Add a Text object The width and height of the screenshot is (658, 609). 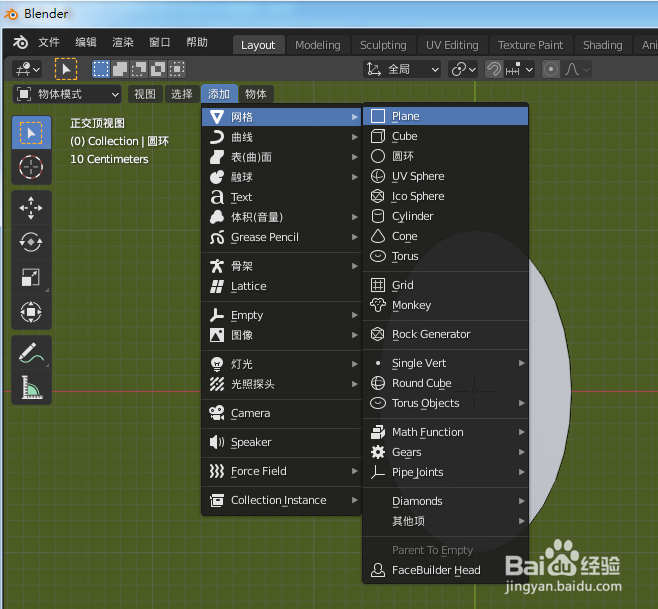pos(282,197)
